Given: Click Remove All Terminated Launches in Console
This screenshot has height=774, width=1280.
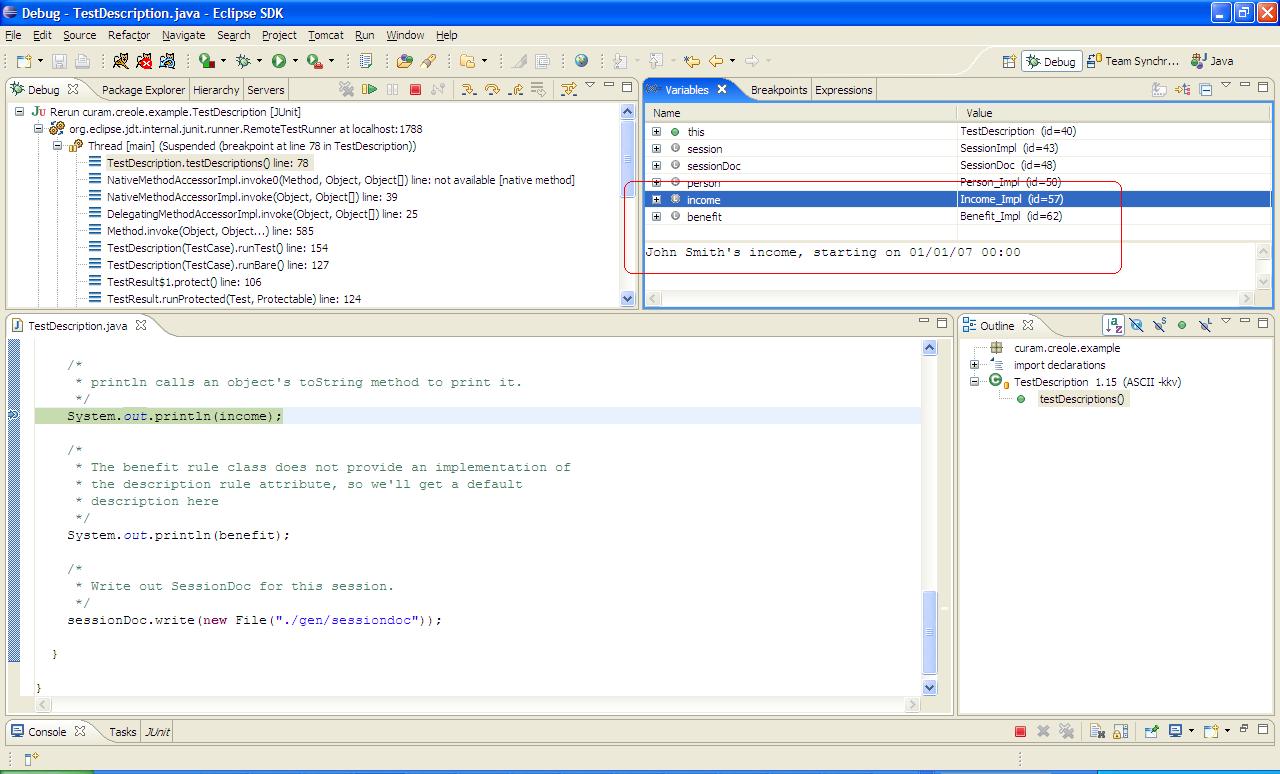Looking at the screenshot, I should point(1066,731).
